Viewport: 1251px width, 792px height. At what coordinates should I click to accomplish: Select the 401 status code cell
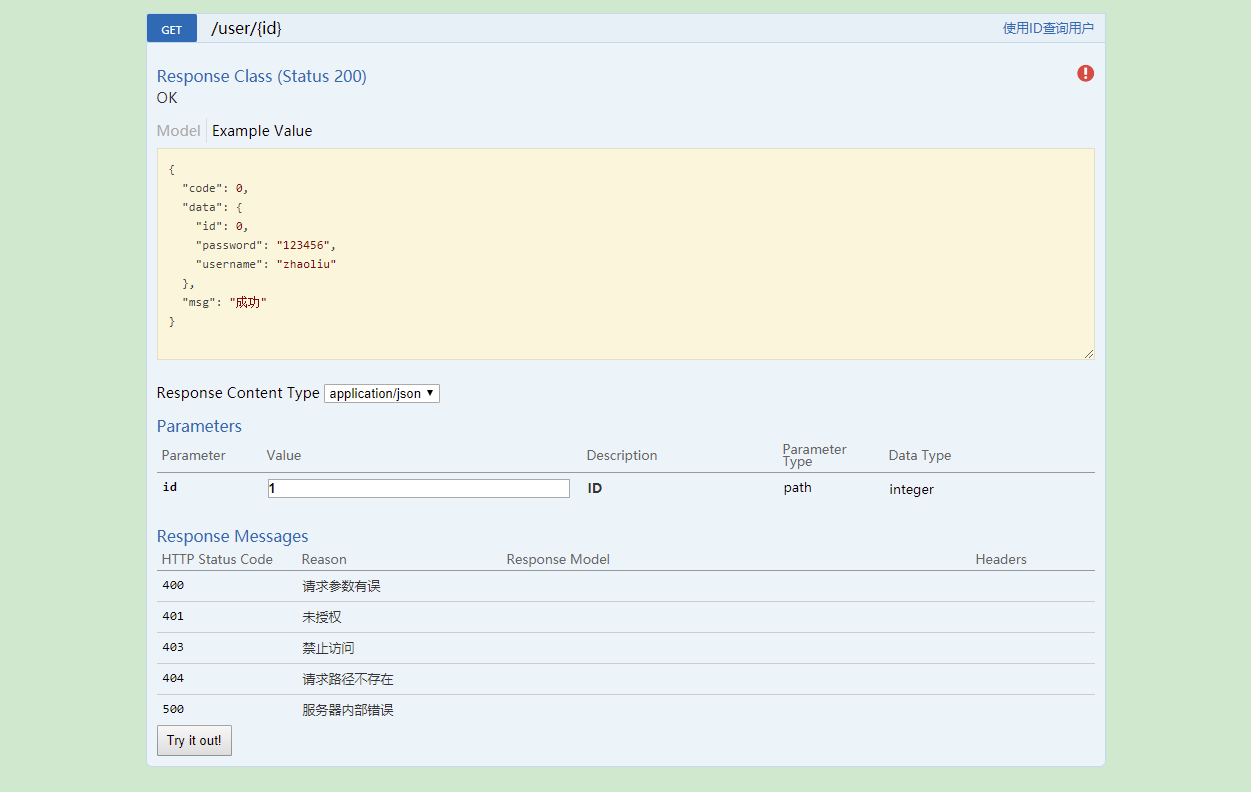[x=173, y=616]
